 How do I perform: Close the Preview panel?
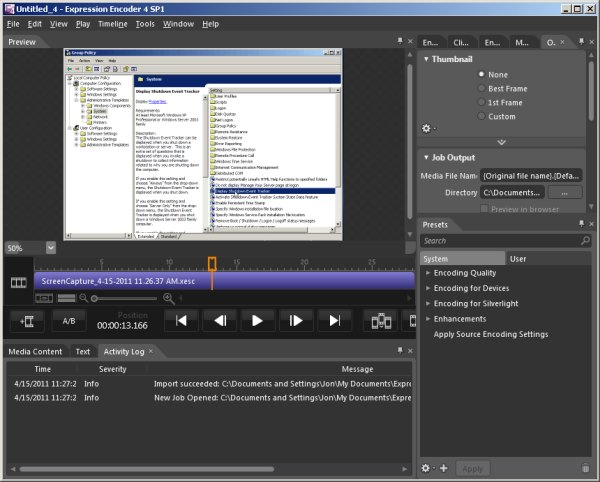tap(410, 41)
